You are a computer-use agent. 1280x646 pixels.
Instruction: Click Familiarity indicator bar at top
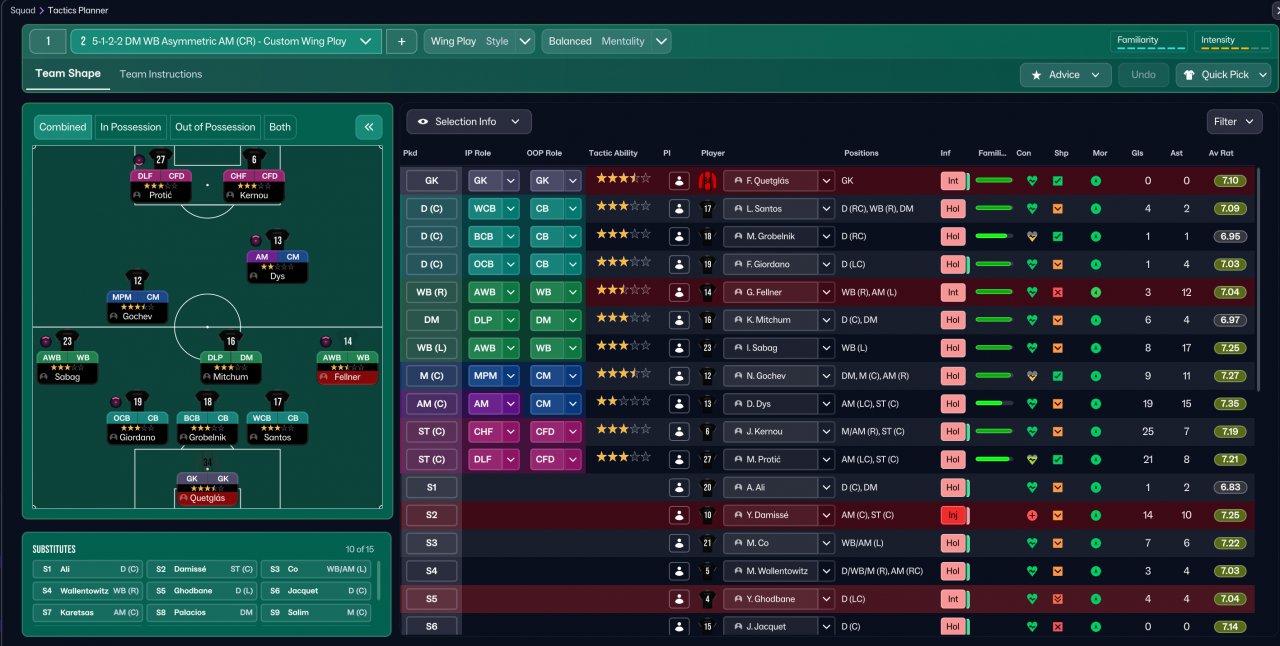(1149, 42)
